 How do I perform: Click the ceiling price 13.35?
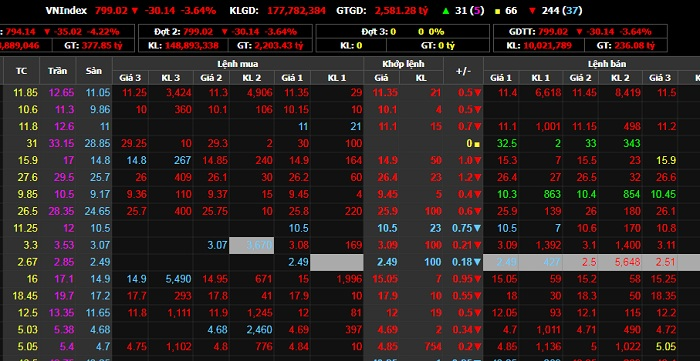[61, 312]
